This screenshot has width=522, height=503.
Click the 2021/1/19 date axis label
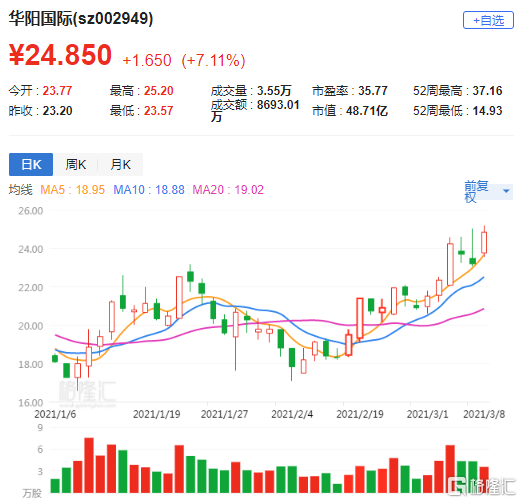point(156,414)
